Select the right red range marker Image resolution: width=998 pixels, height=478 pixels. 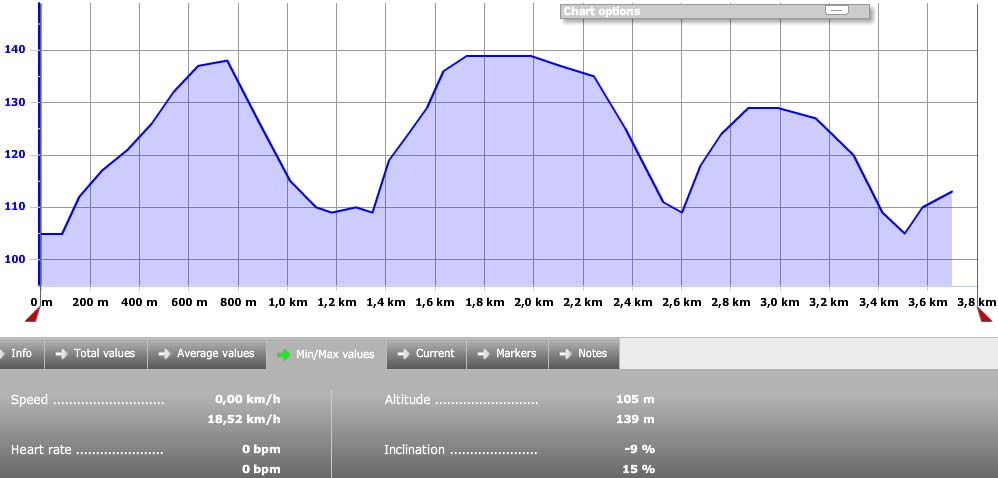click(x=984, y=315)
